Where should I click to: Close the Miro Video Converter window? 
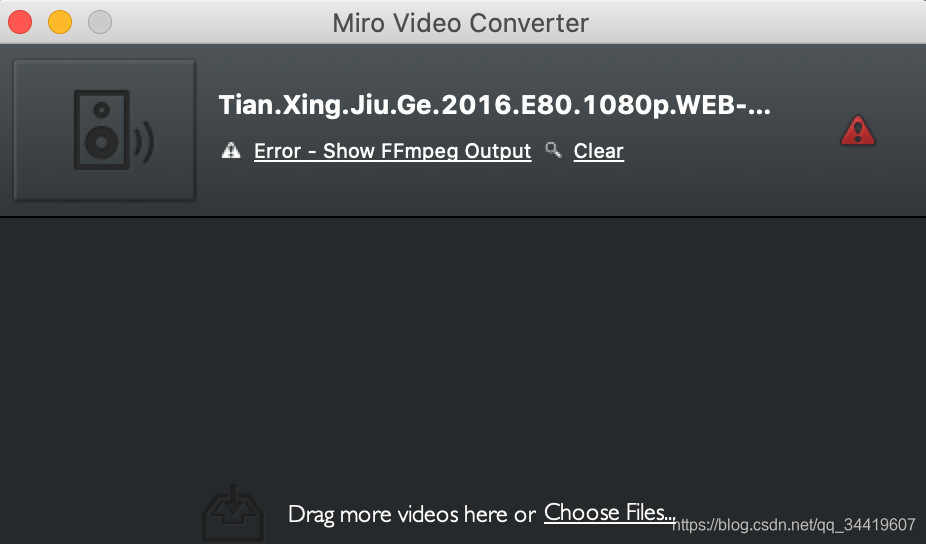click(x=20, y=22)
